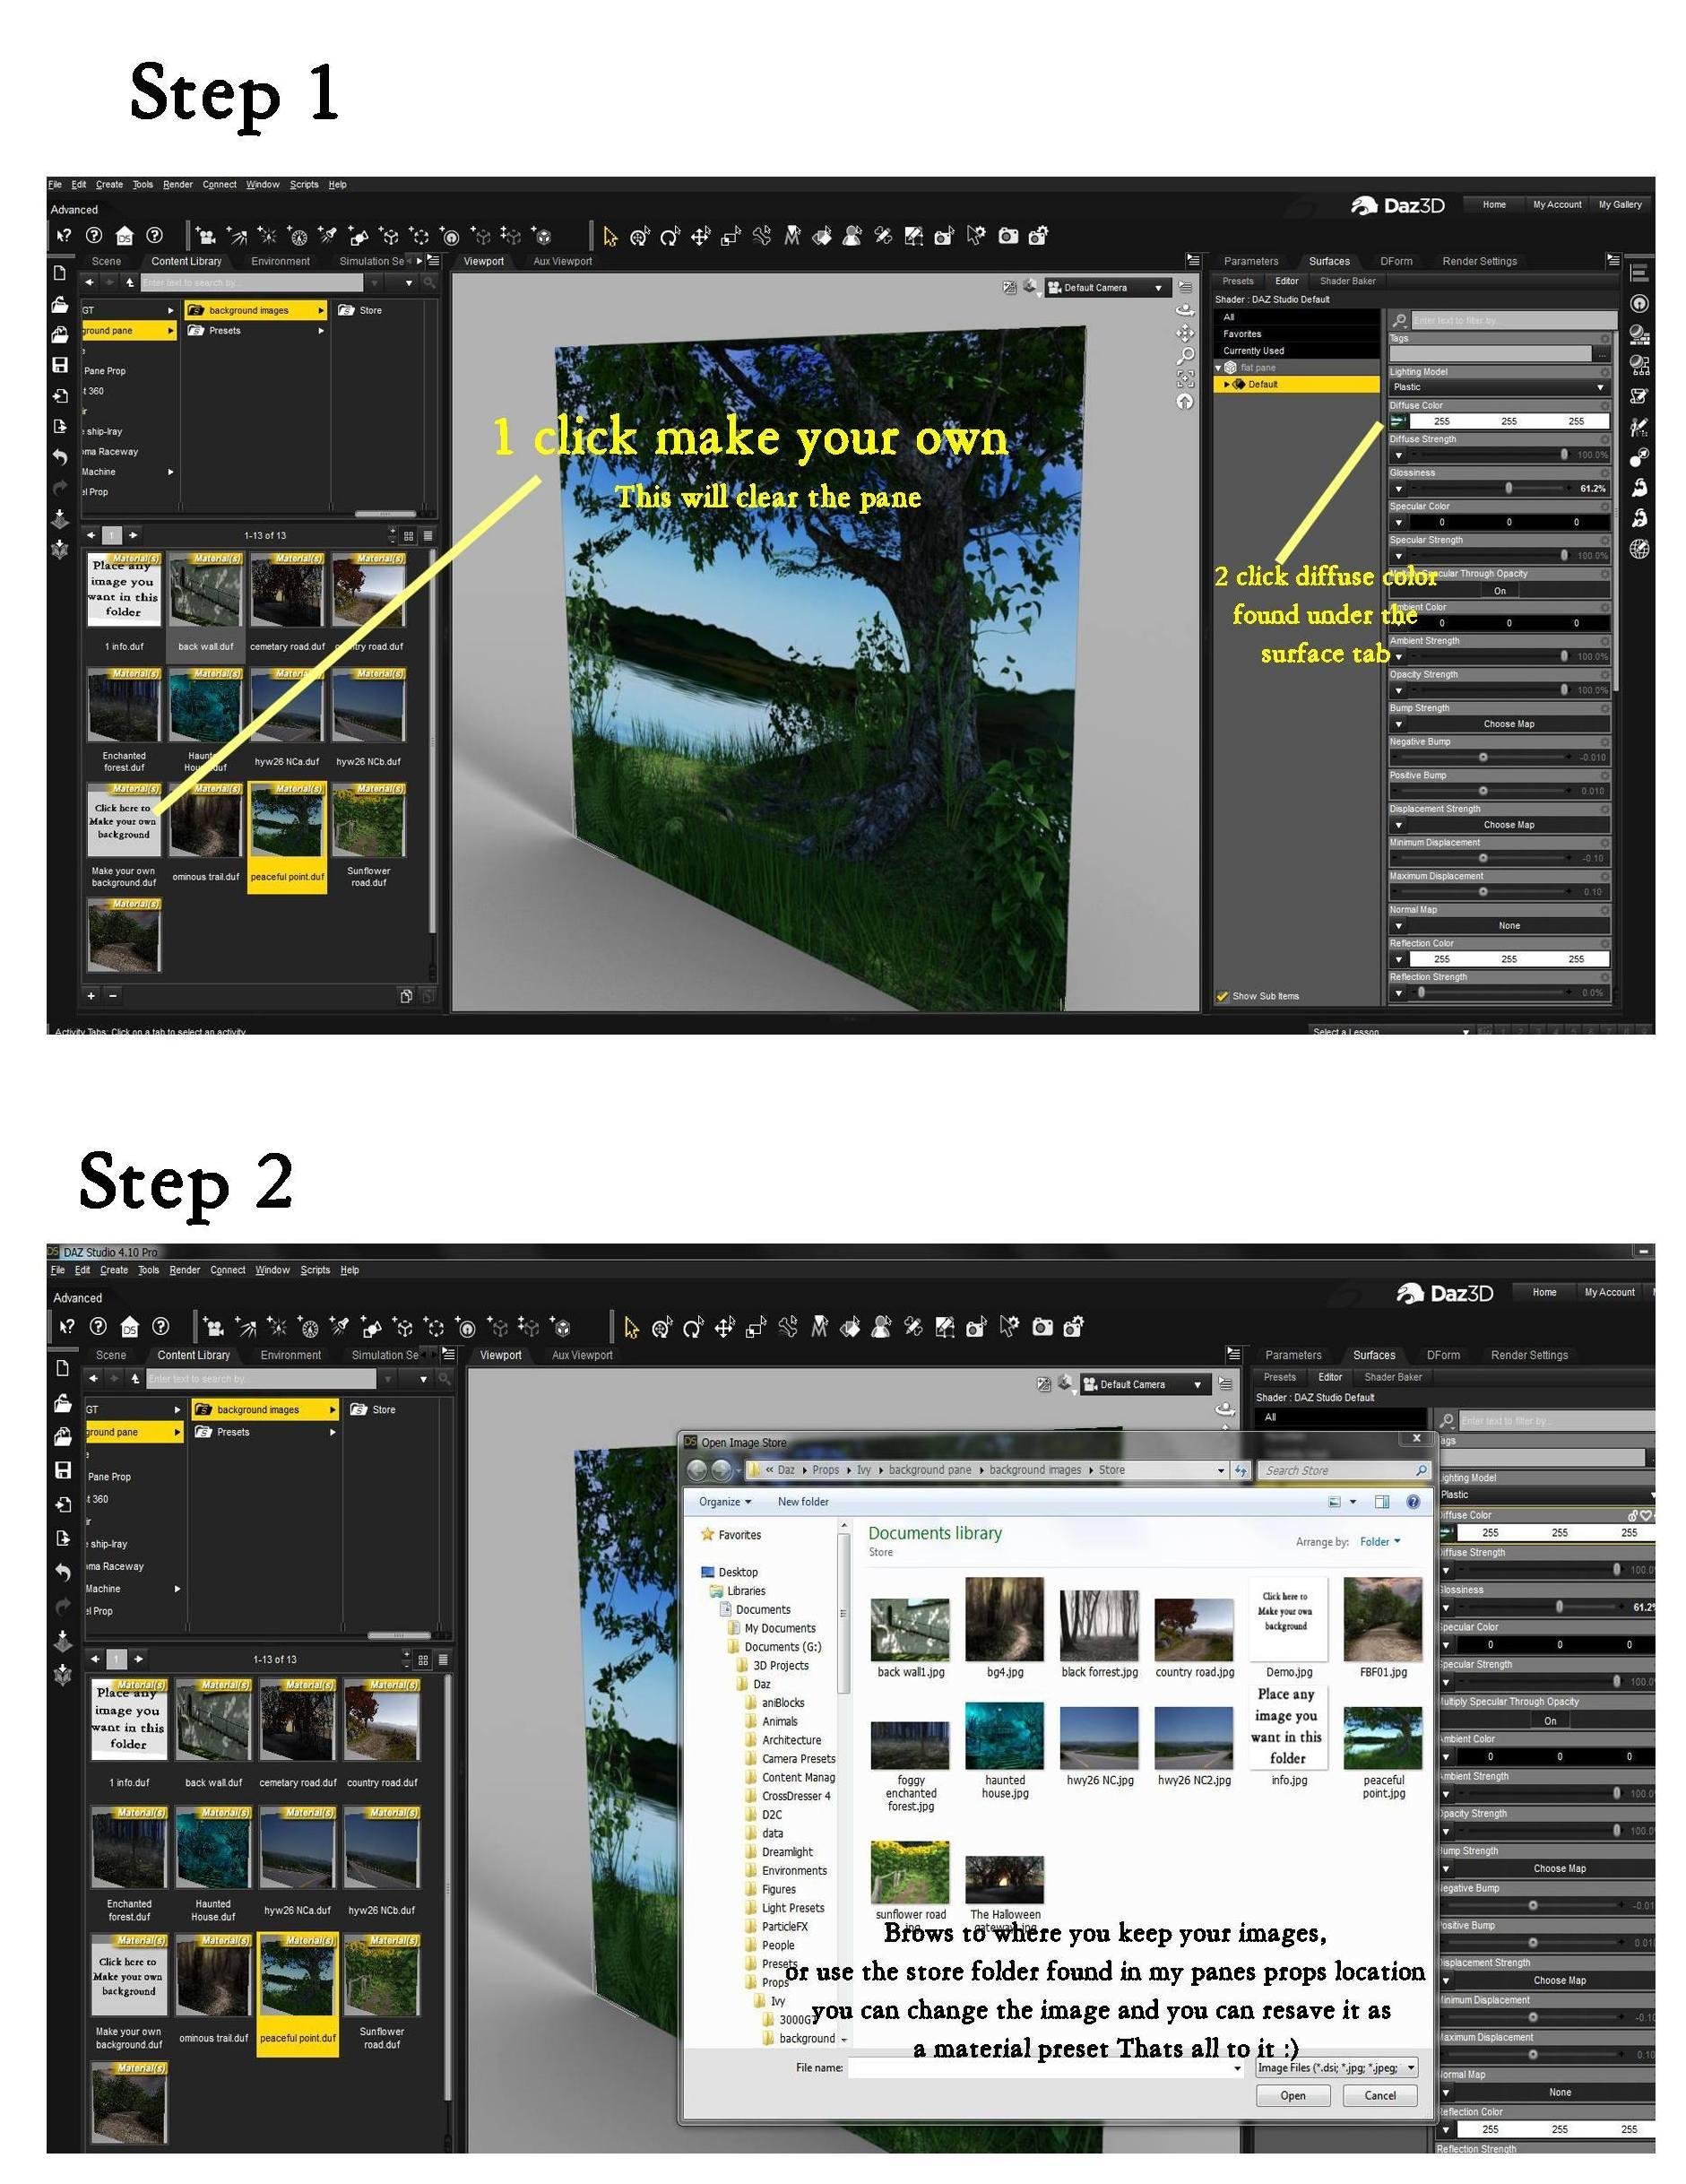Click blue Help icon in Open Image dialog
Screen dimensions: 1686x2184
[x=1413, y=1502]
